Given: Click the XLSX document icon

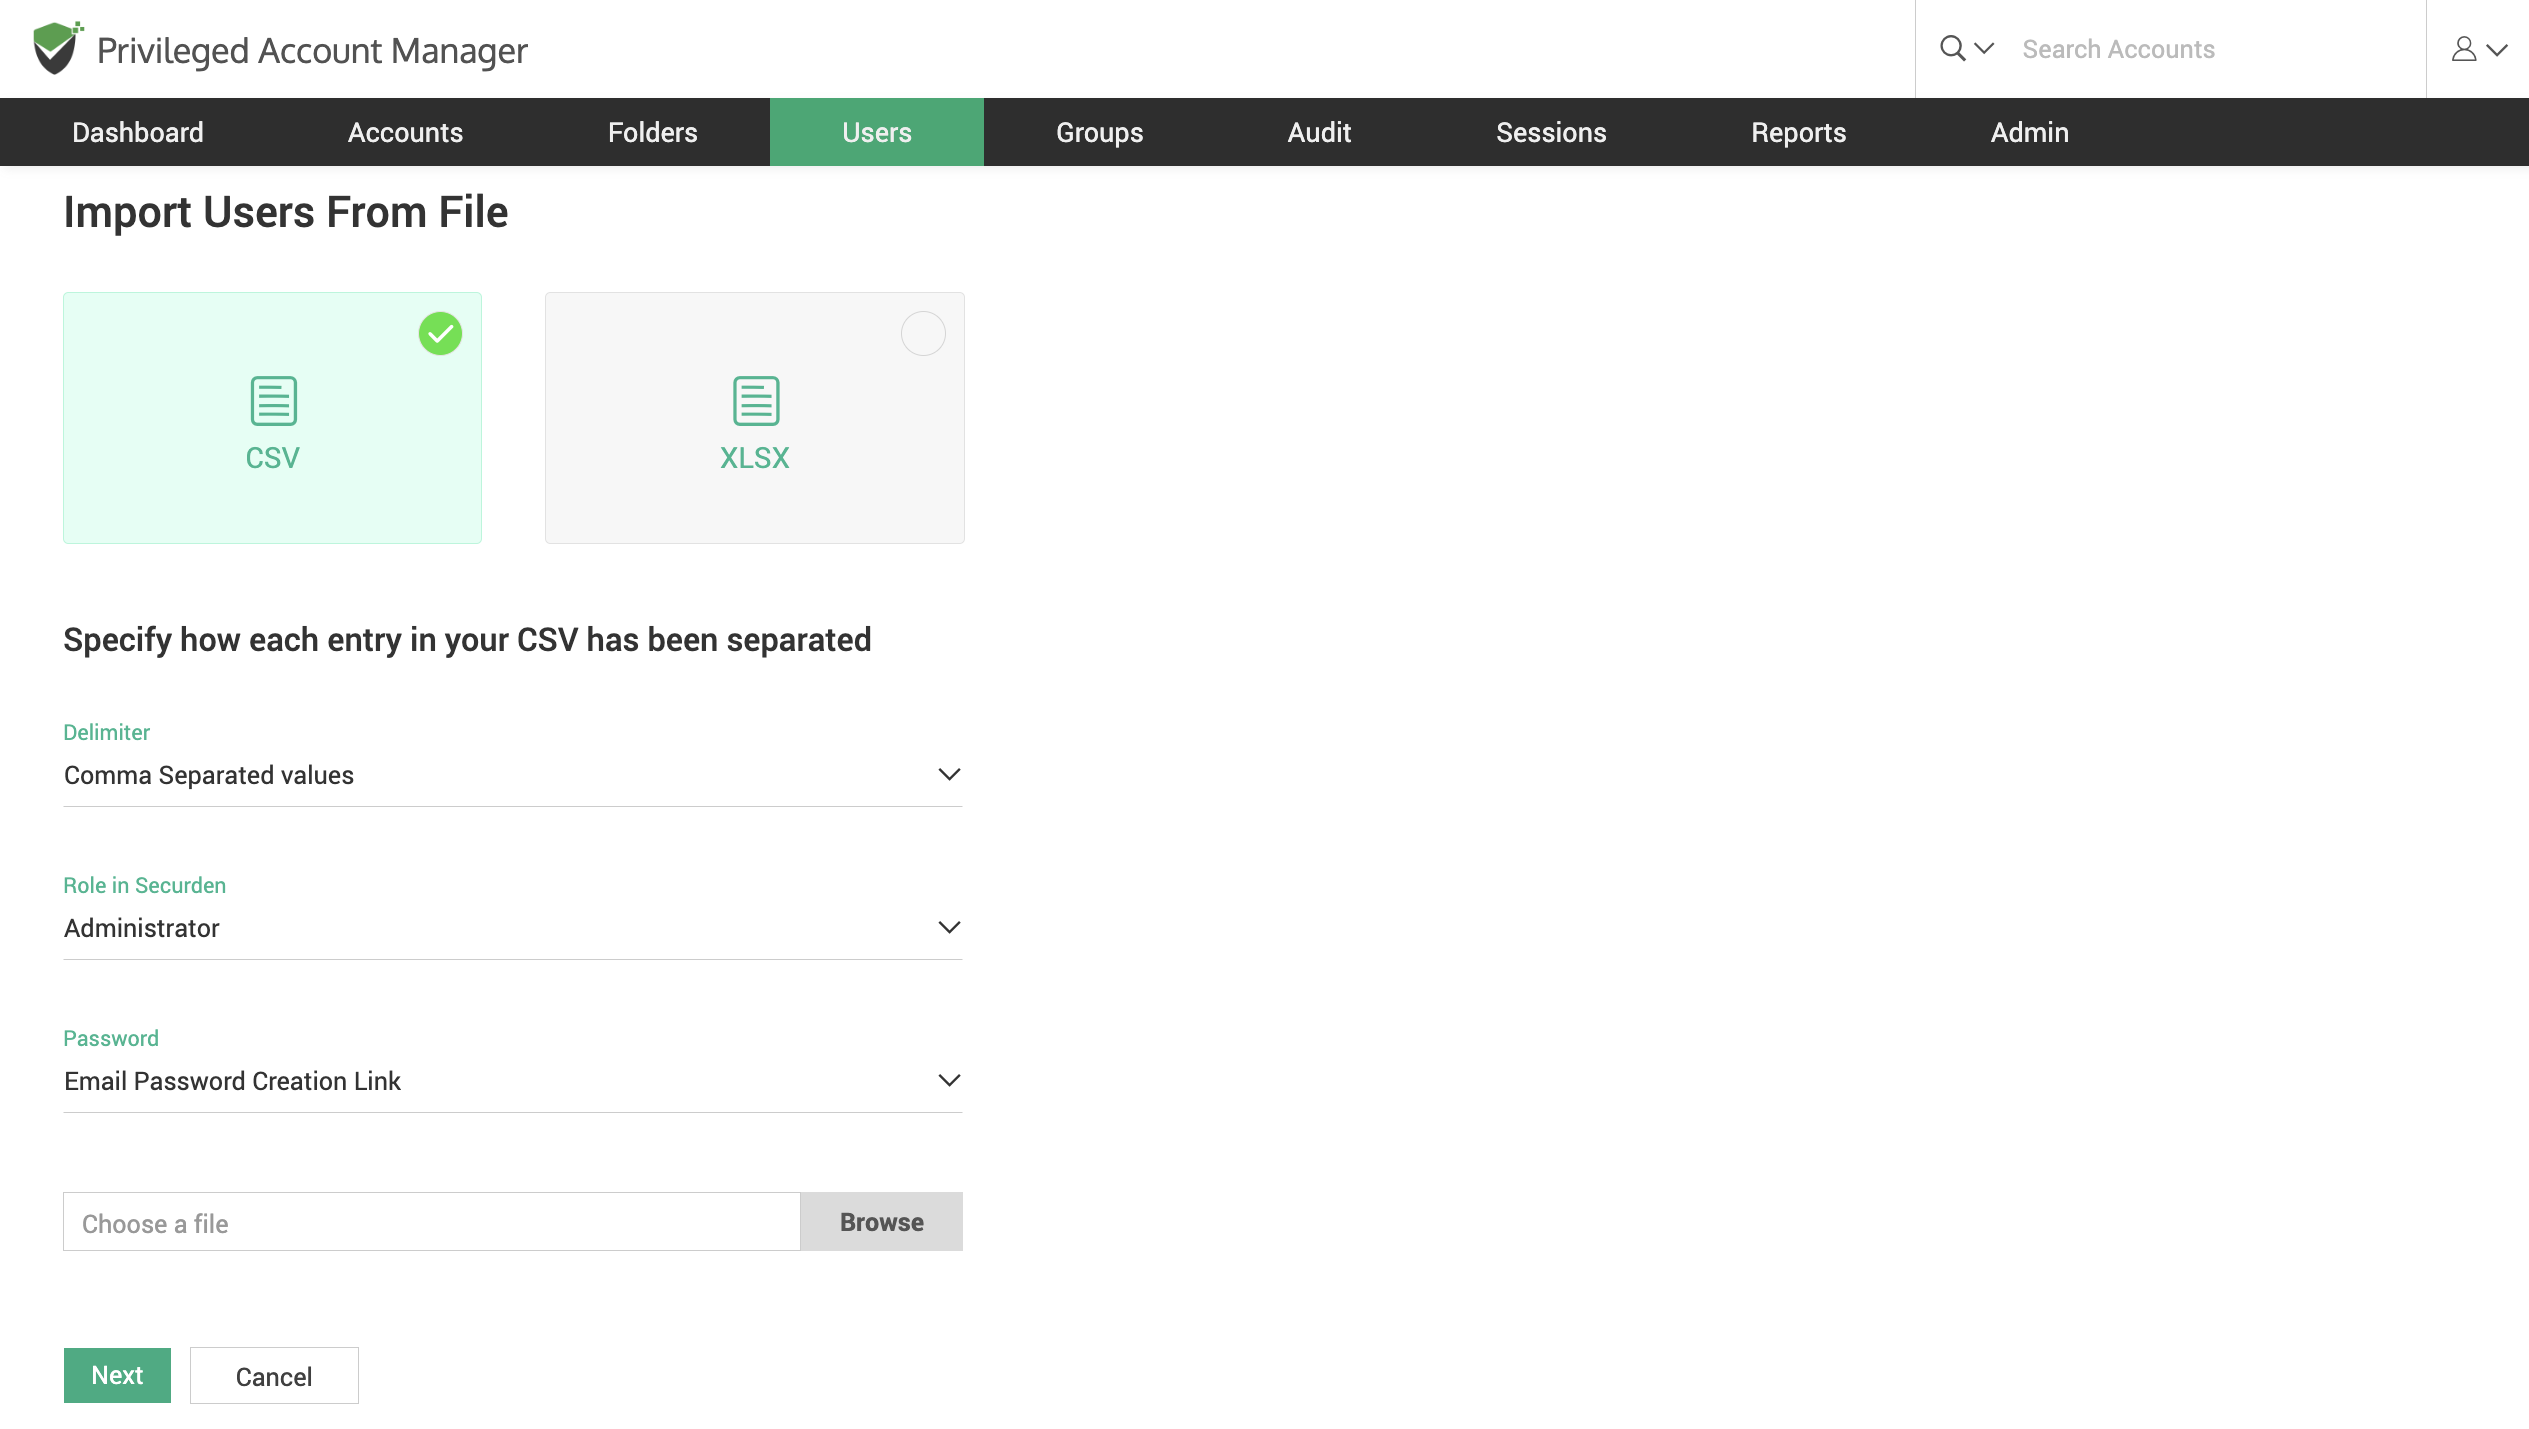Looking at the screenshot, I should [756, 401].
